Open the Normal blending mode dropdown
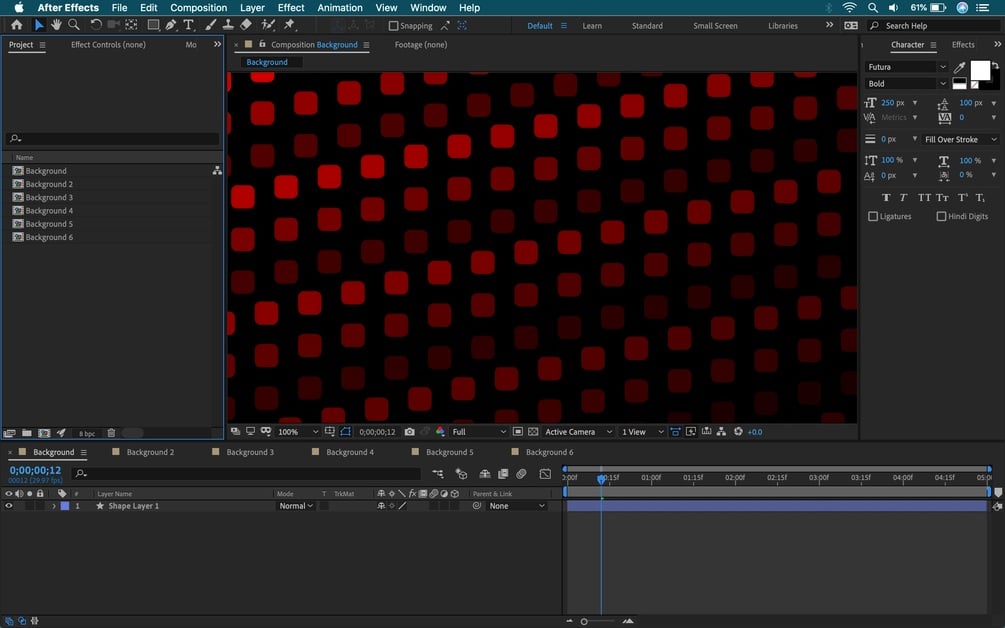This screenshot has height=628, width=1005. pos(296,506)
